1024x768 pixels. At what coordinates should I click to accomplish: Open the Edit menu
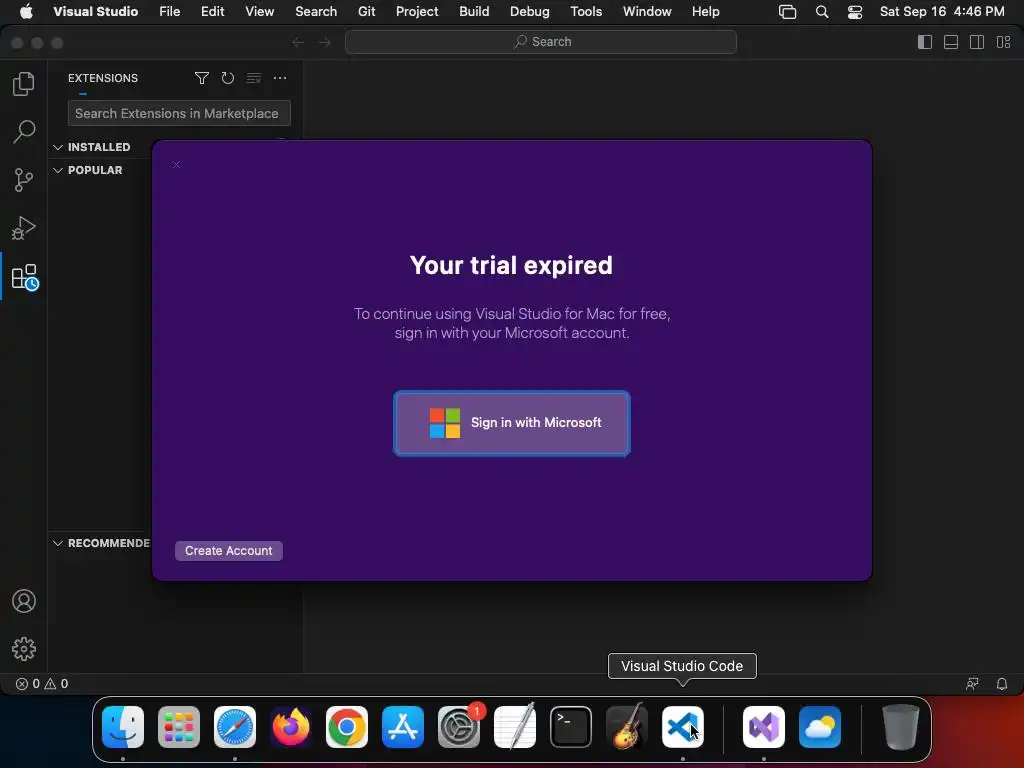pos(213,12)
